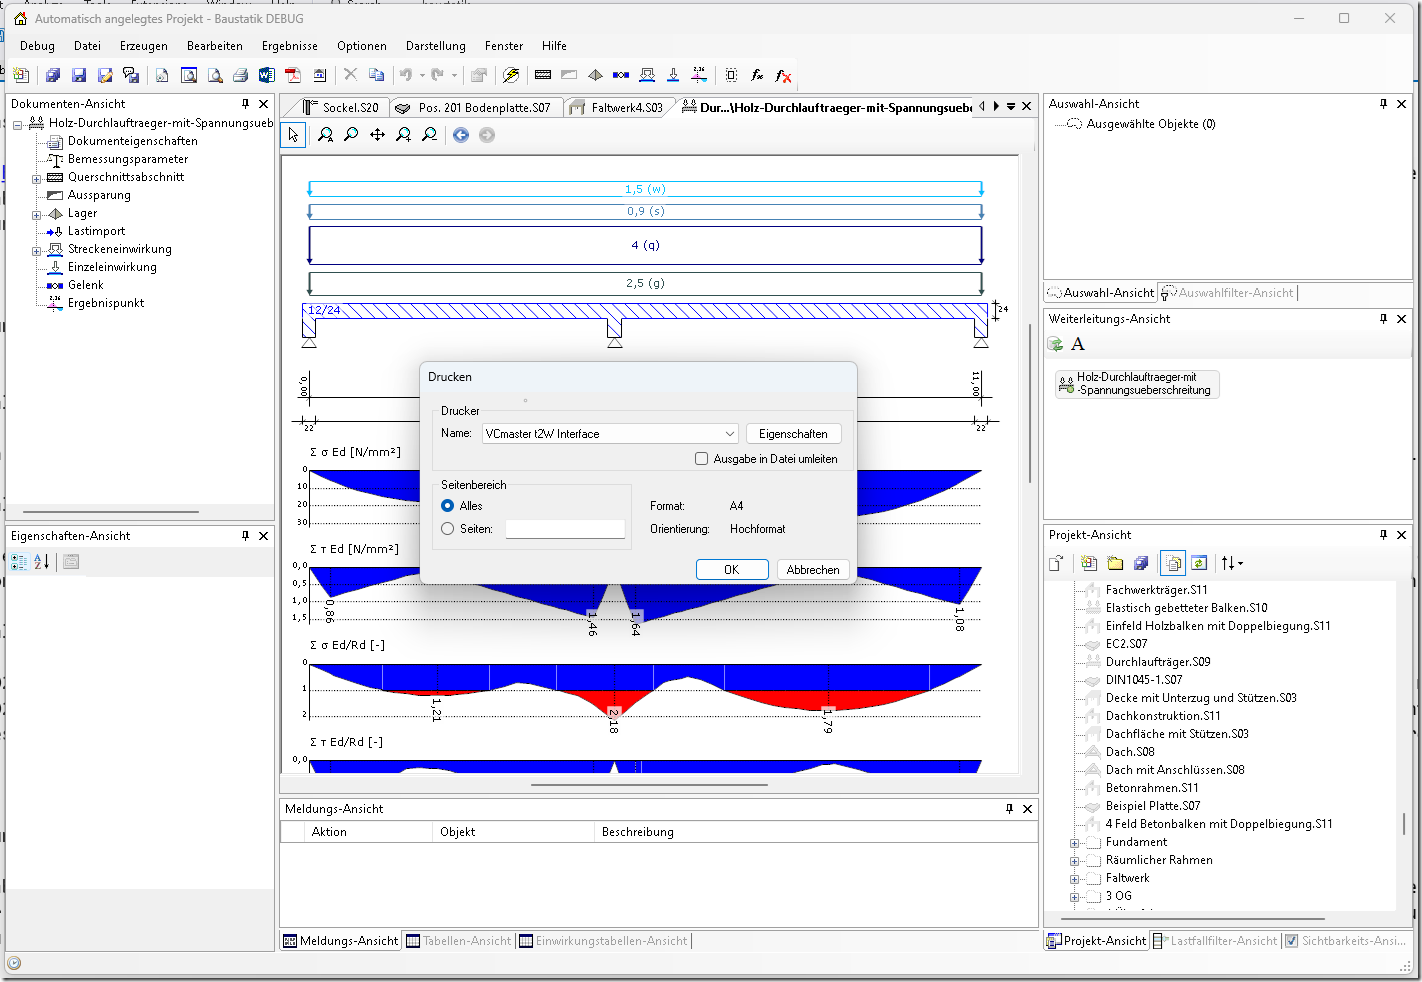The height and width of the screenshot is (982, 1422).
Task: Click the yellow folder icon in Projekt-Ansicht toolbar
Action: (1115, 563)
